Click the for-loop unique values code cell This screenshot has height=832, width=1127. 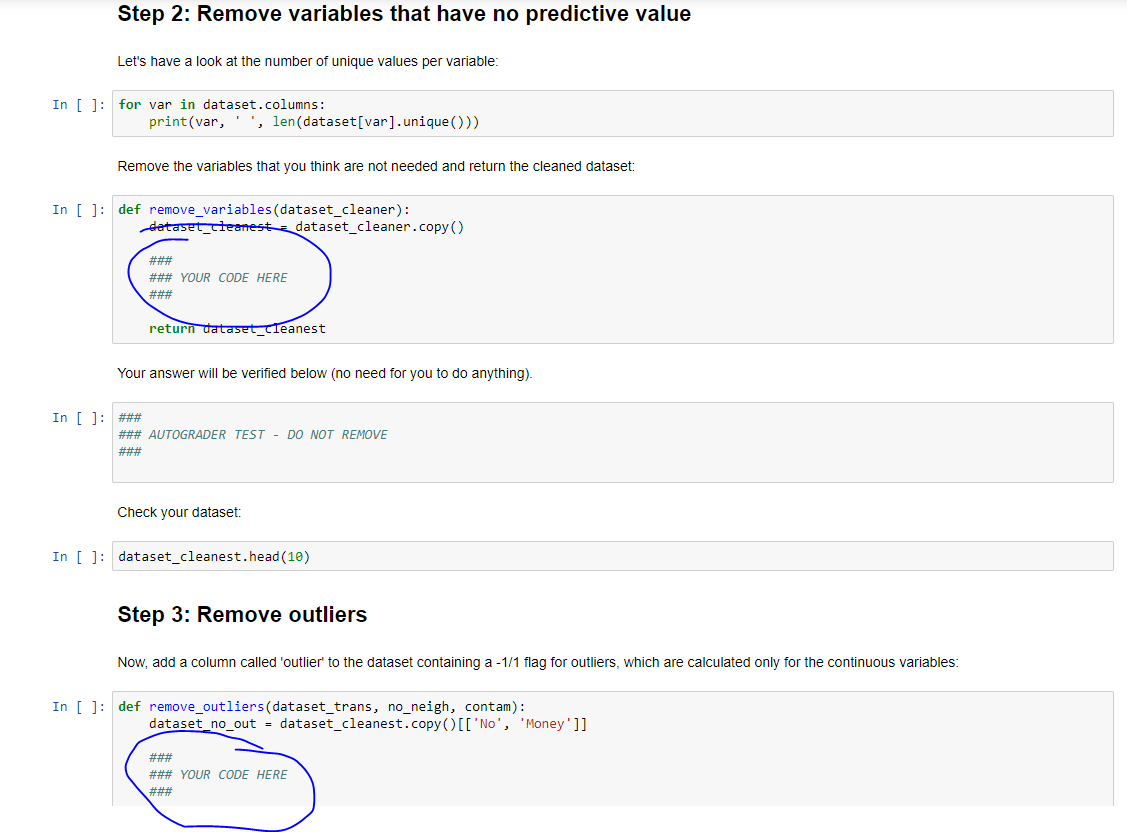point(300,112)
